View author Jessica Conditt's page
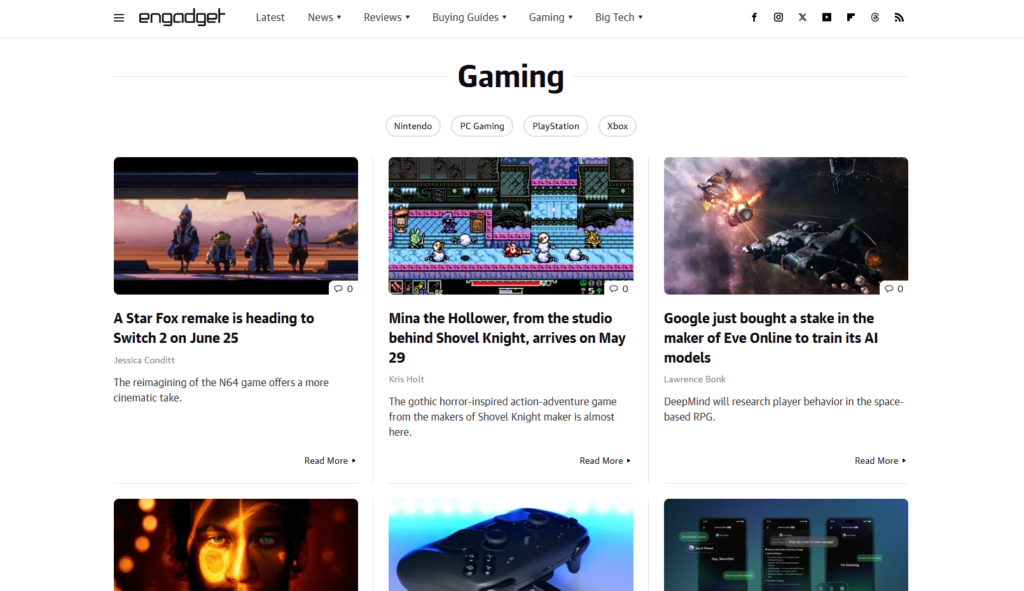Screen dimensions: 1024x591 [x=144, y=360]
